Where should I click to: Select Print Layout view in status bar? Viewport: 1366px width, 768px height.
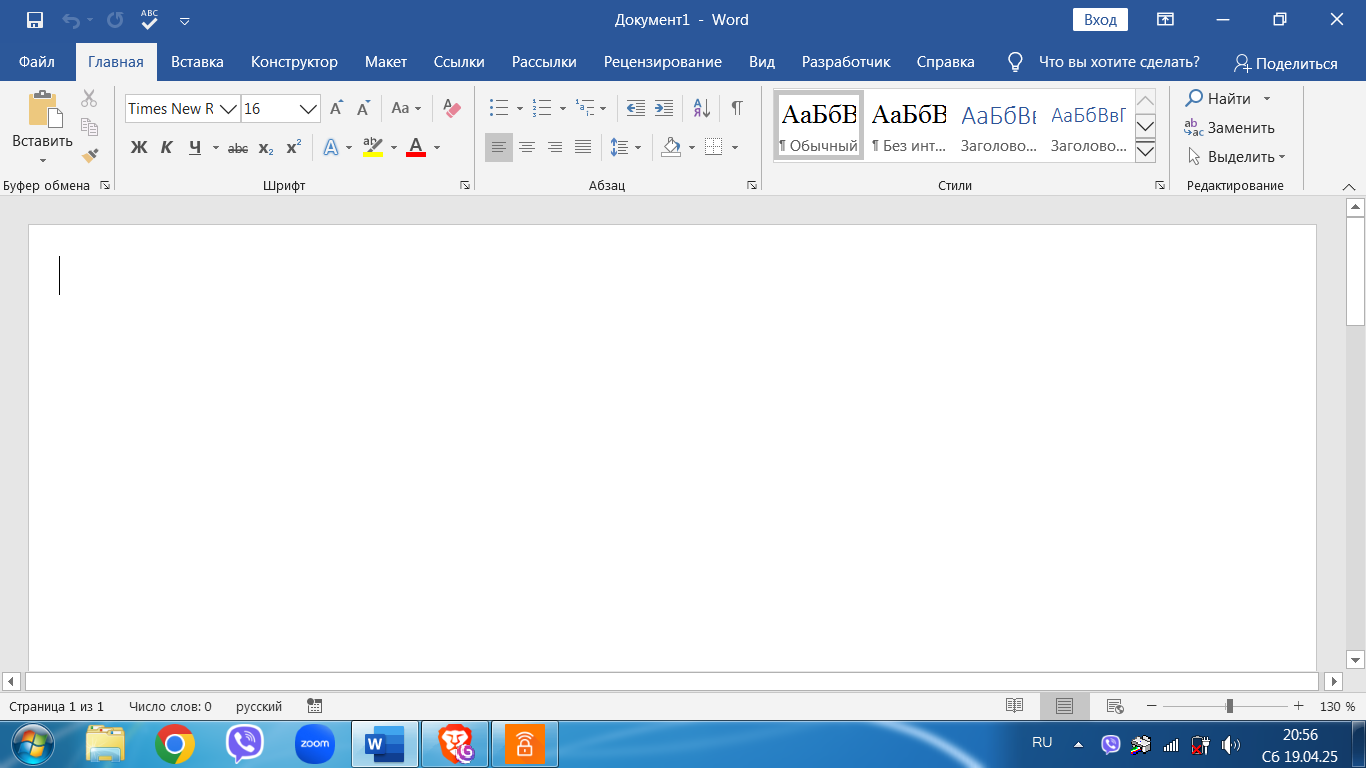pyautogui.click(x=1065, y=706)
